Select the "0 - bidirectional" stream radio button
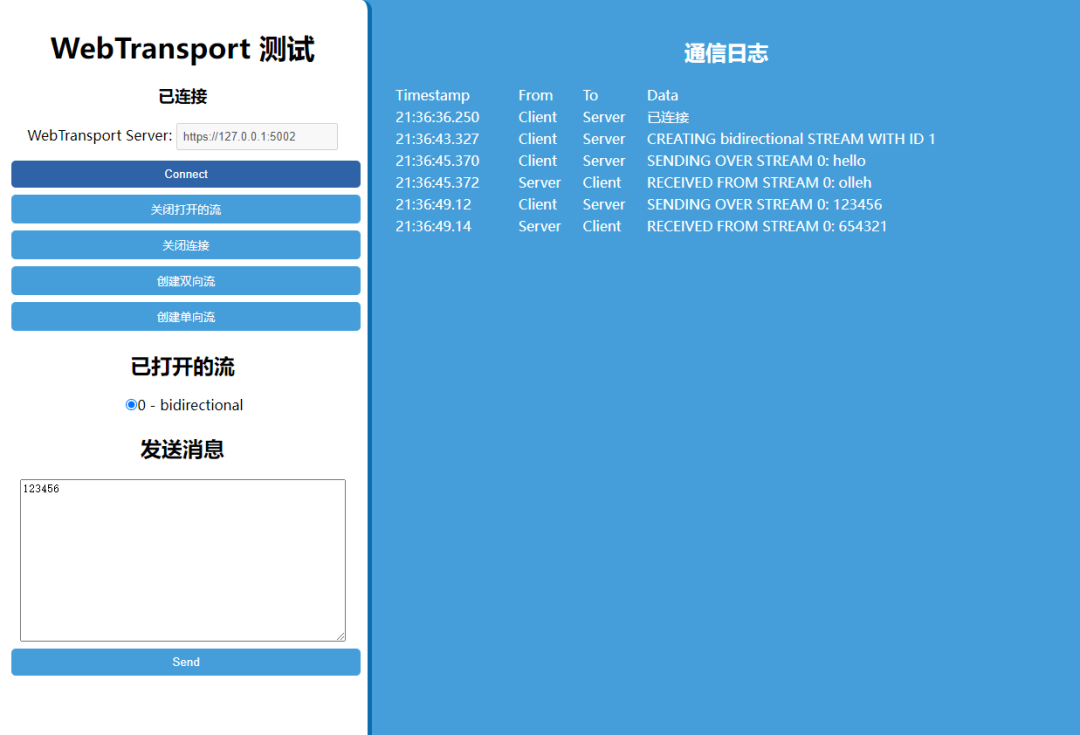Image resolution: width=1080 pixels, height=735 pixels. tap(131, 404)
